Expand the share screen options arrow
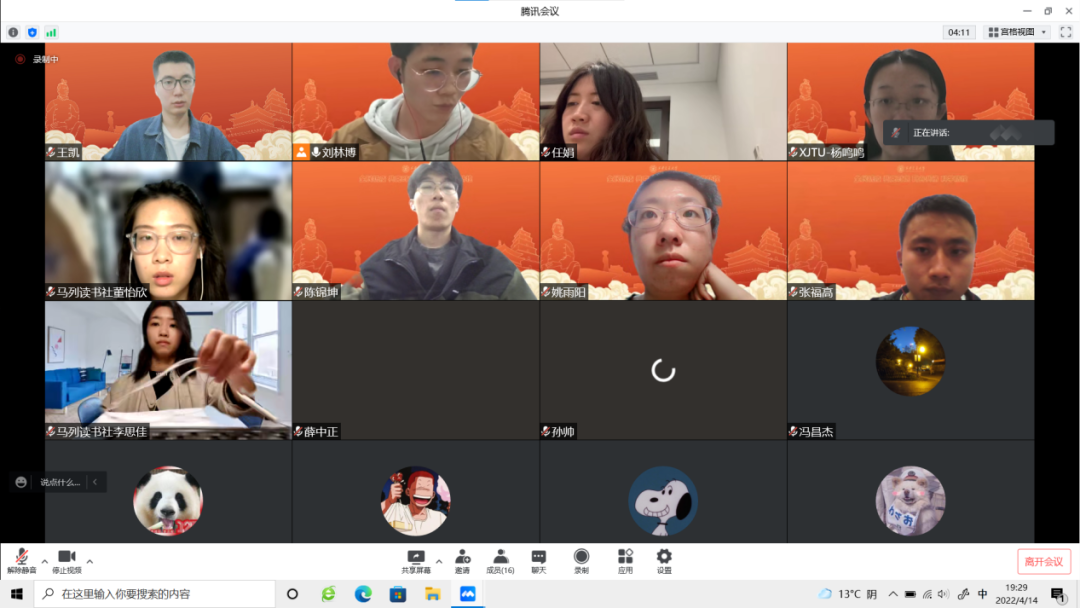 click(439, 561)
